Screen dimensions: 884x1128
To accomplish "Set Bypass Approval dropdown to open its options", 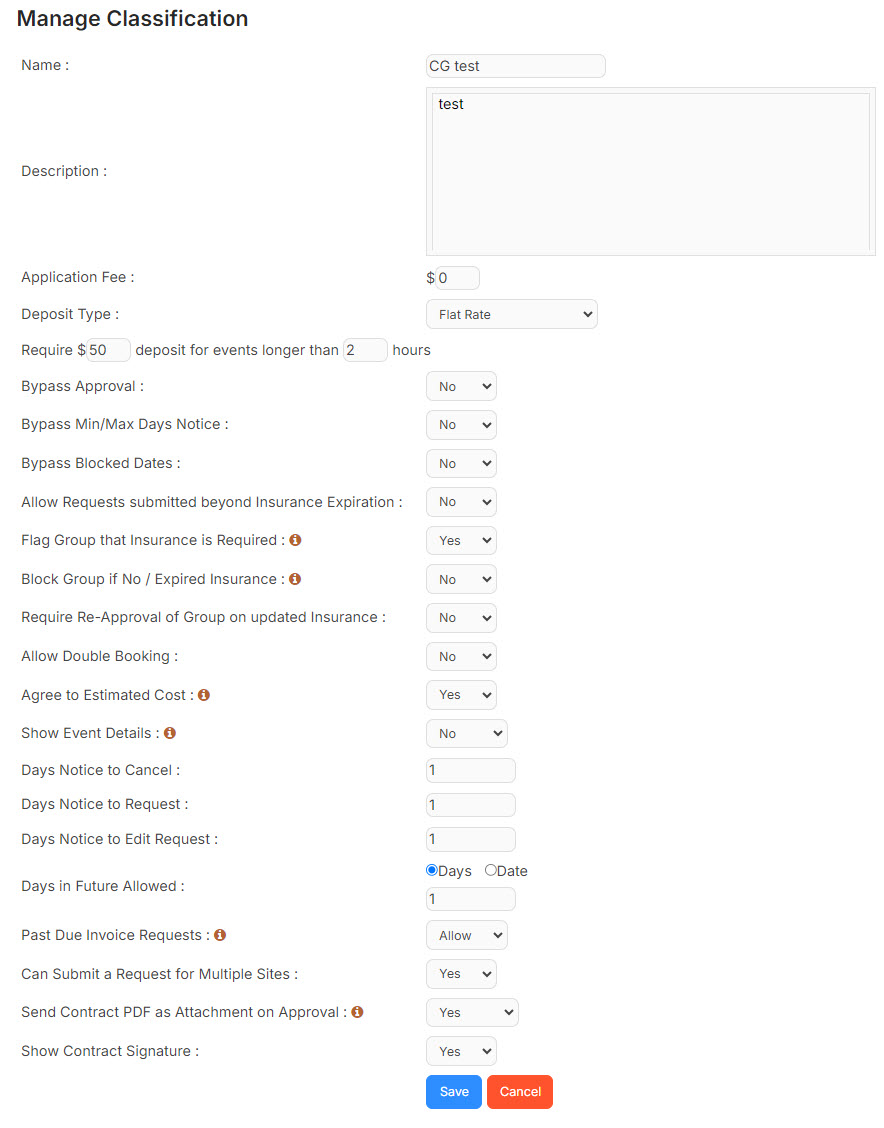I will coord(461,386).
